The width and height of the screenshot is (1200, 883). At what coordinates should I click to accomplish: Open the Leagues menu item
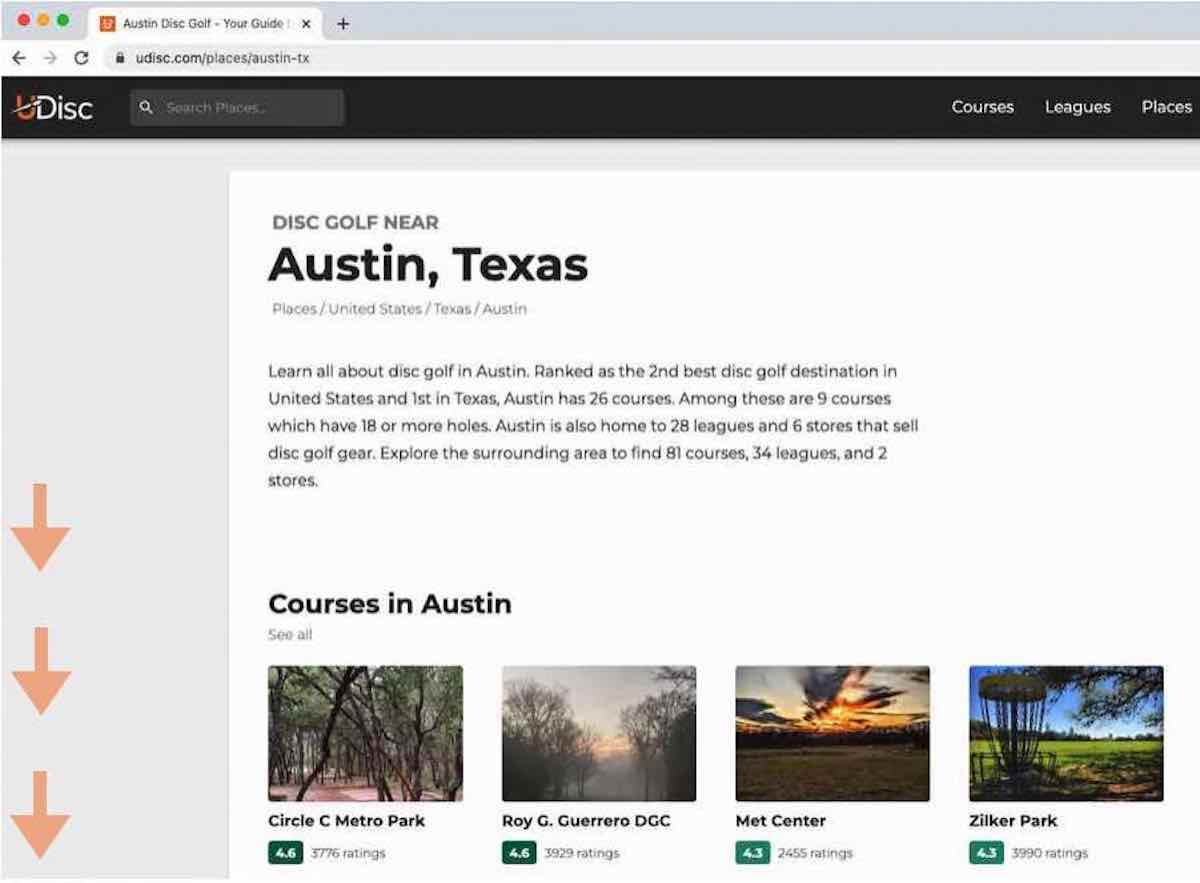click(x=1077, y=107)
